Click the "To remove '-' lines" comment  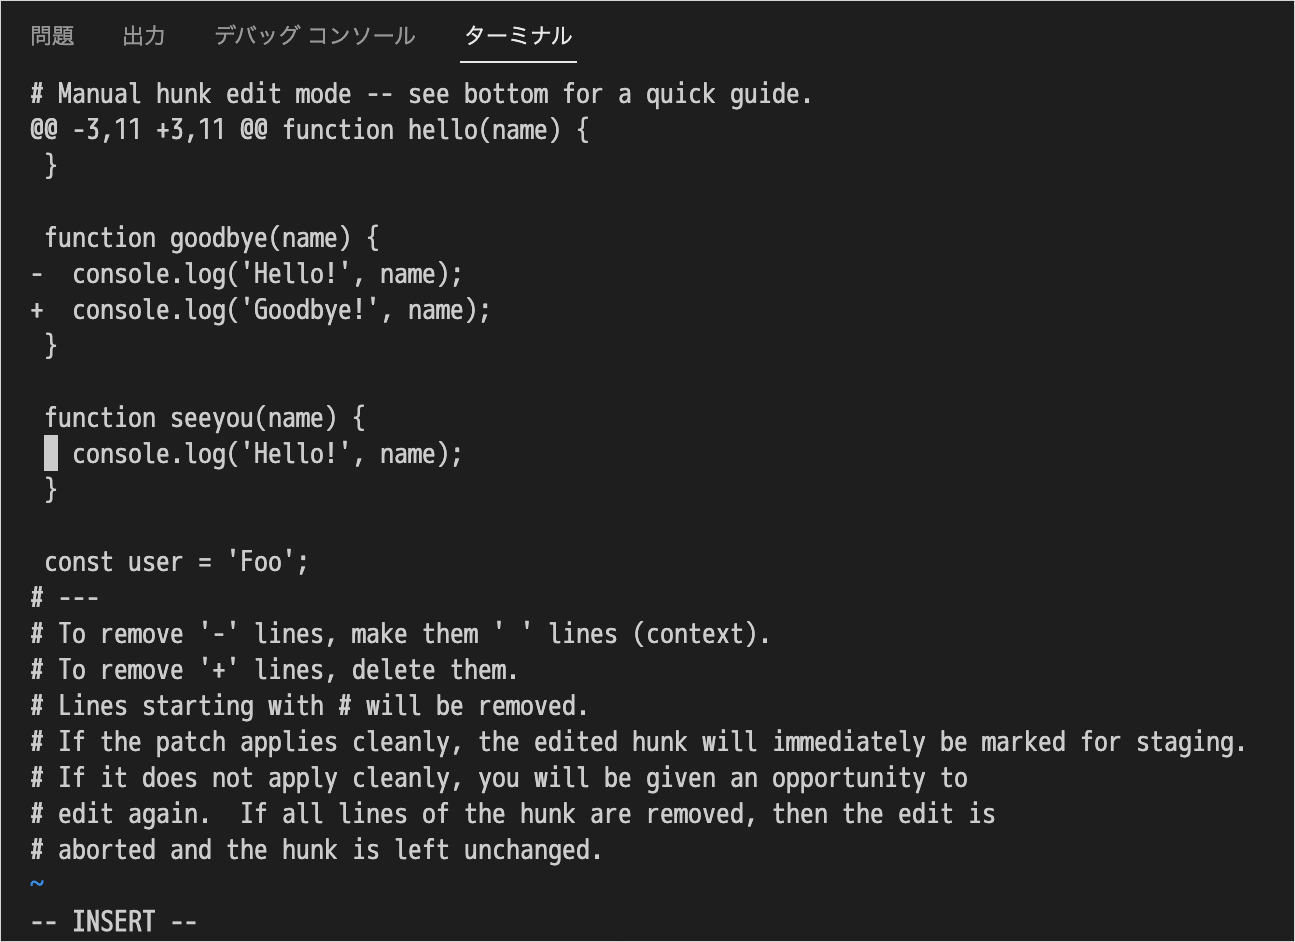pos(400,634)
